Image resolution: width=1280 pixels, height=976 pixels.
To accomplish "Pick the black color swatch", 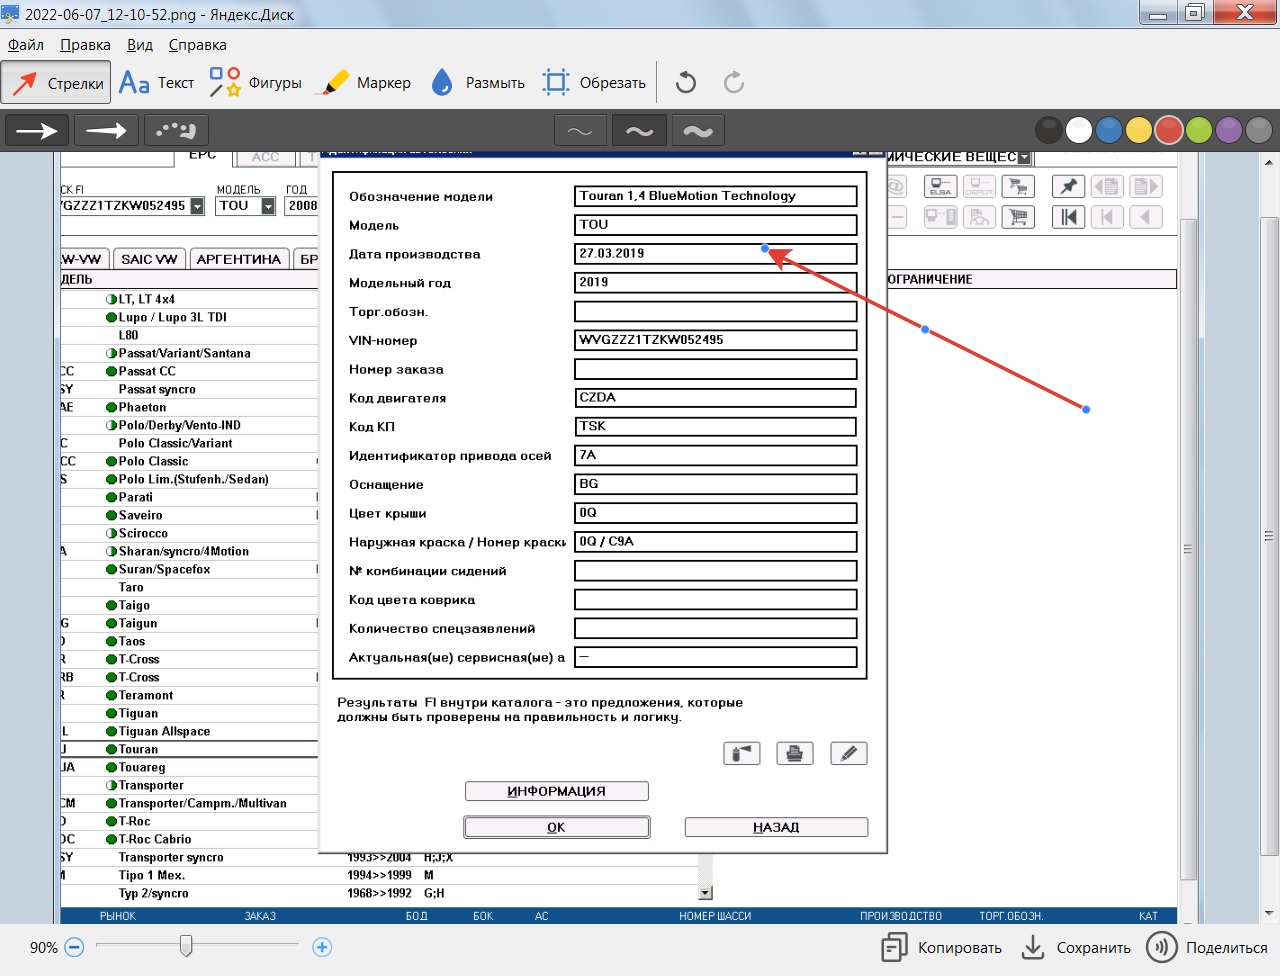I will [x=1049, y=130].
